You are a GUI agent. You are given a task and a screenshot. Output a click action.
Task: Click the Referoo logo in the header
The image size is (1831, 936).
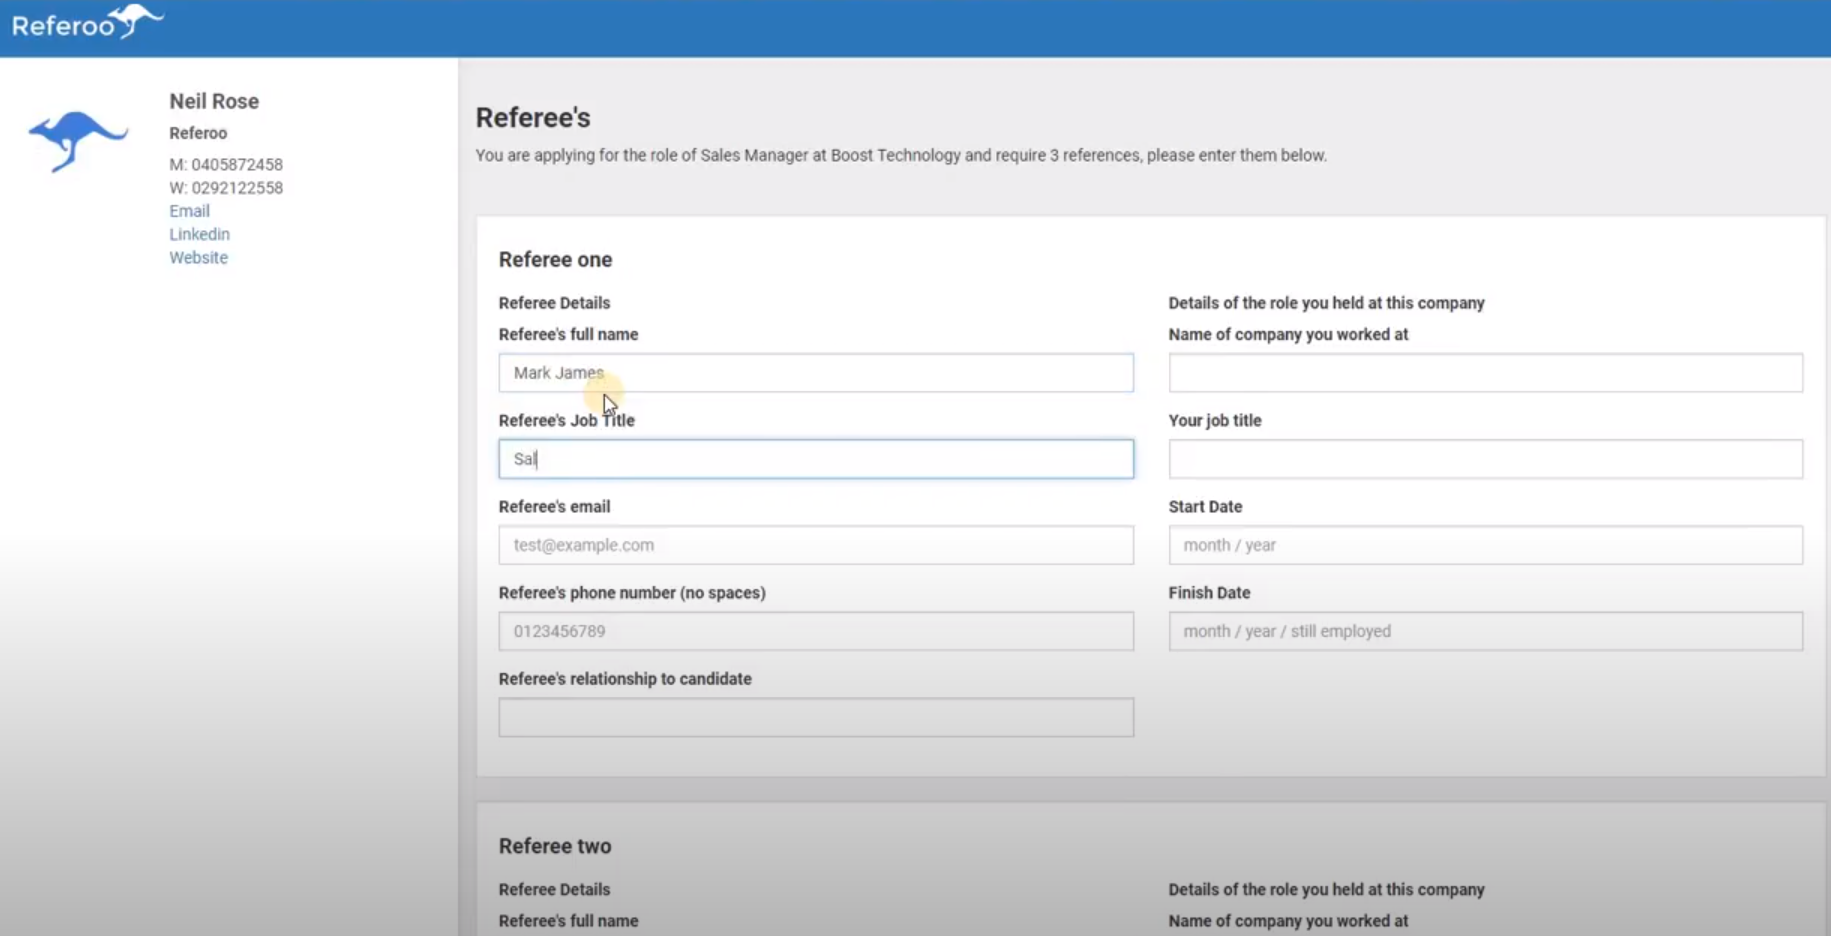coord(87,22)
